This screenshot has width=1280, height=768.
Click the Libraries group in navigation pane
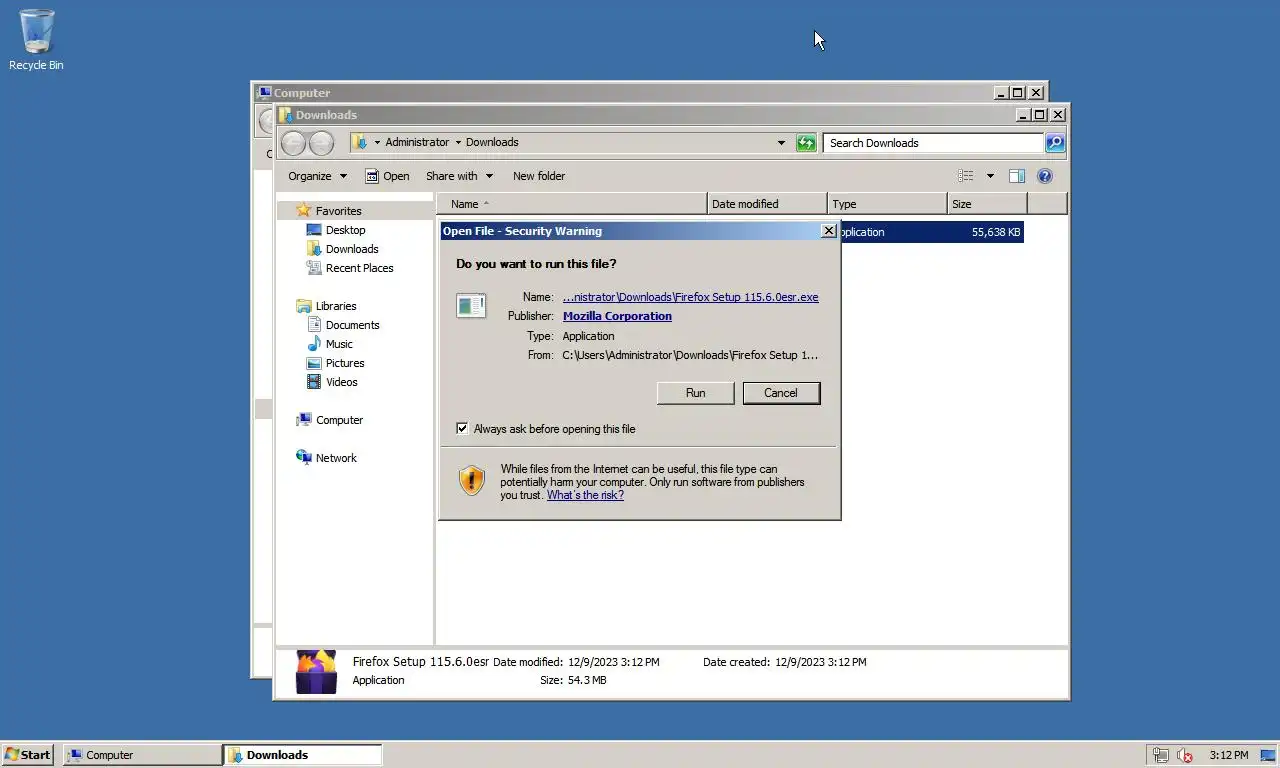336,306
